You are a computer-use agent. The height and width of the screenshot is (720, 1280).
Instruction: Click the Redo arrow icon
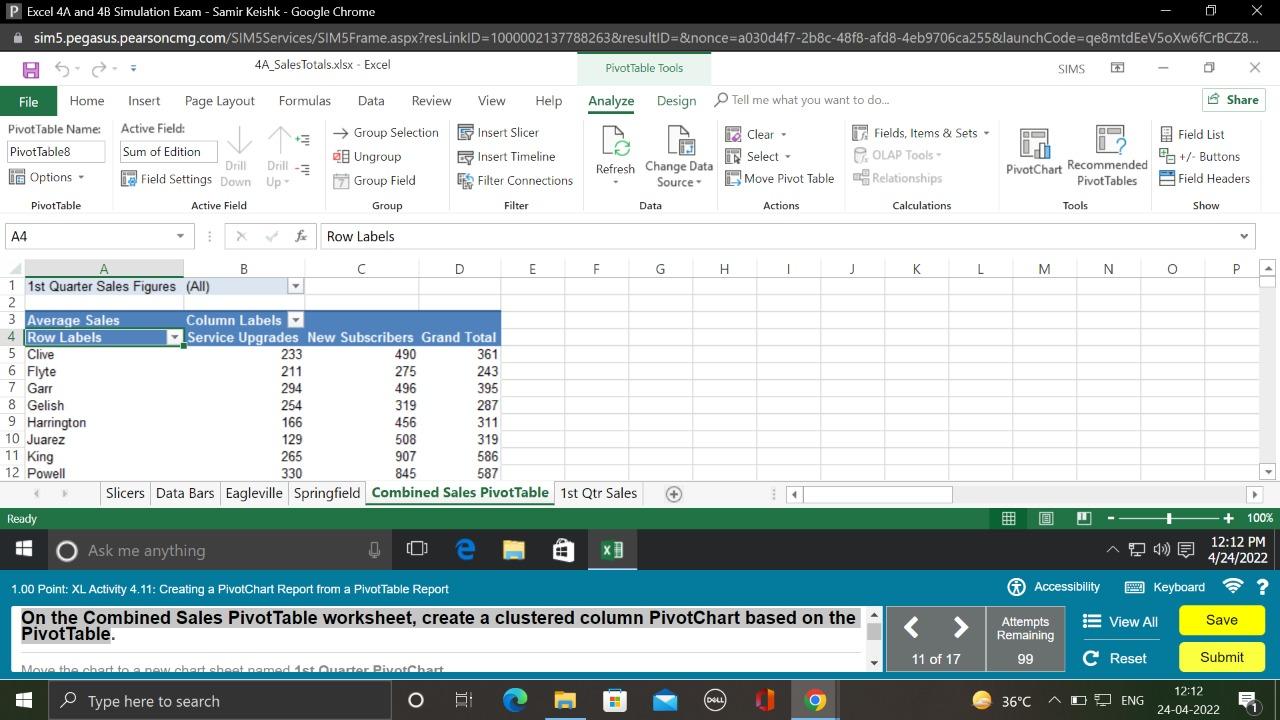pos(98,69)
